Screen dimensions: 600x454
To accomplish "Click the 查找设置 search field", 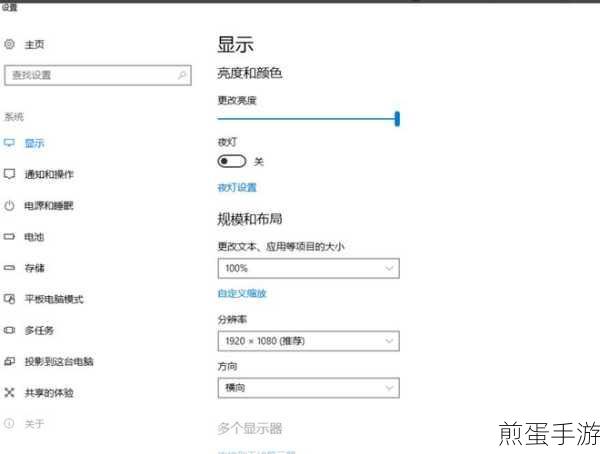I will [98, 75].
